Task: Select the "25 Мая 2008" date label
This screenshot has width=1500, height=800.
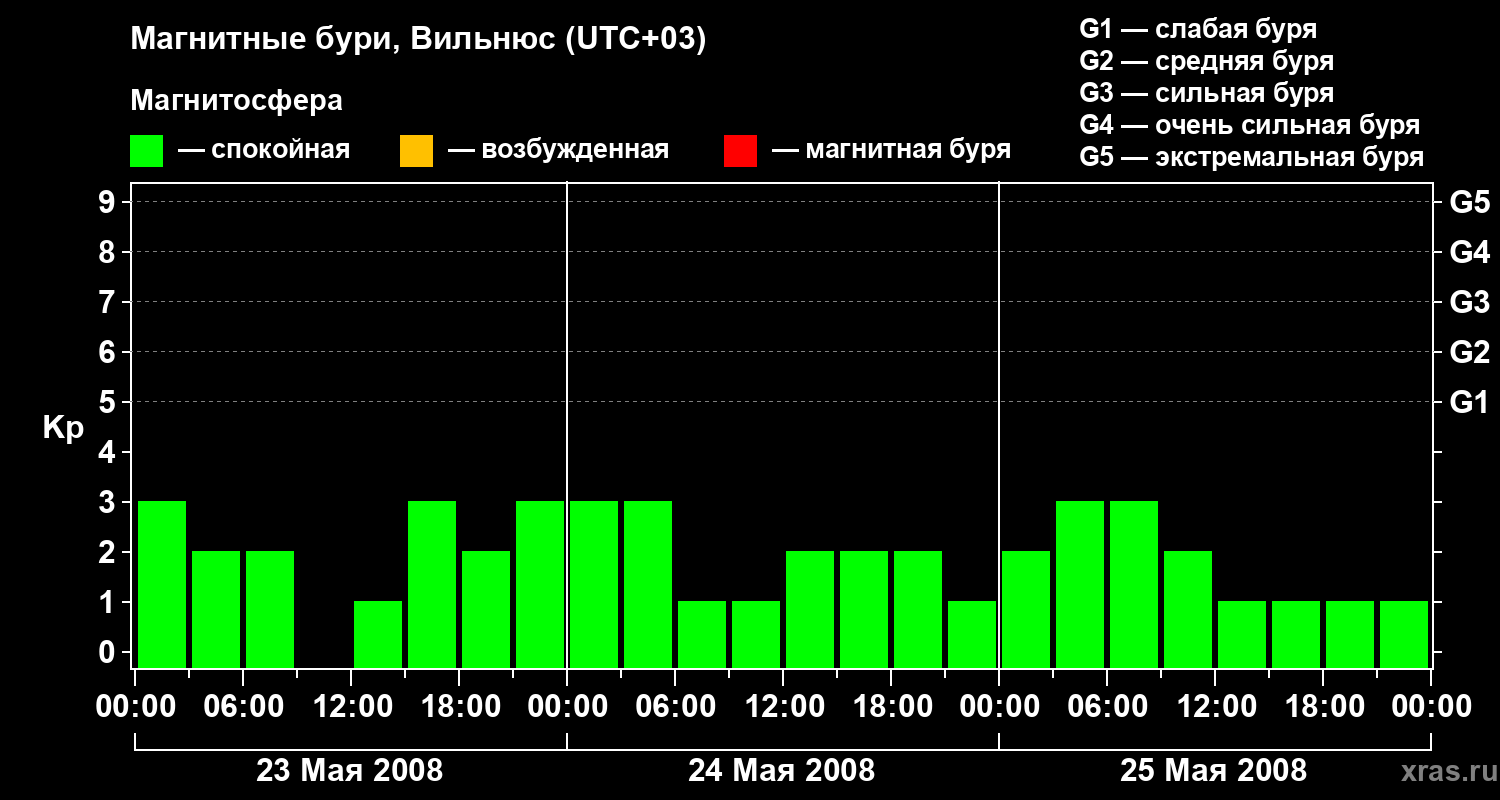Action: (1214, 771)
